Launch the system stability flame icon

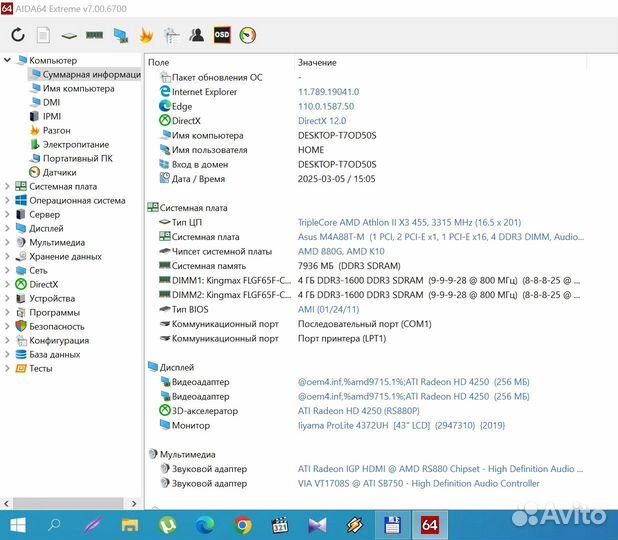pos(146,35)
